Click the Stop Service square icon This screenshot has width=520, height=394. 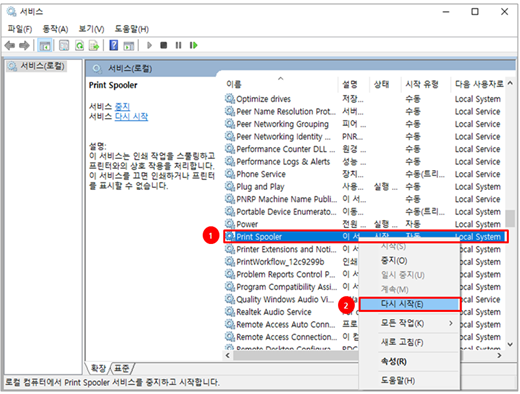[x=163, y=45]
